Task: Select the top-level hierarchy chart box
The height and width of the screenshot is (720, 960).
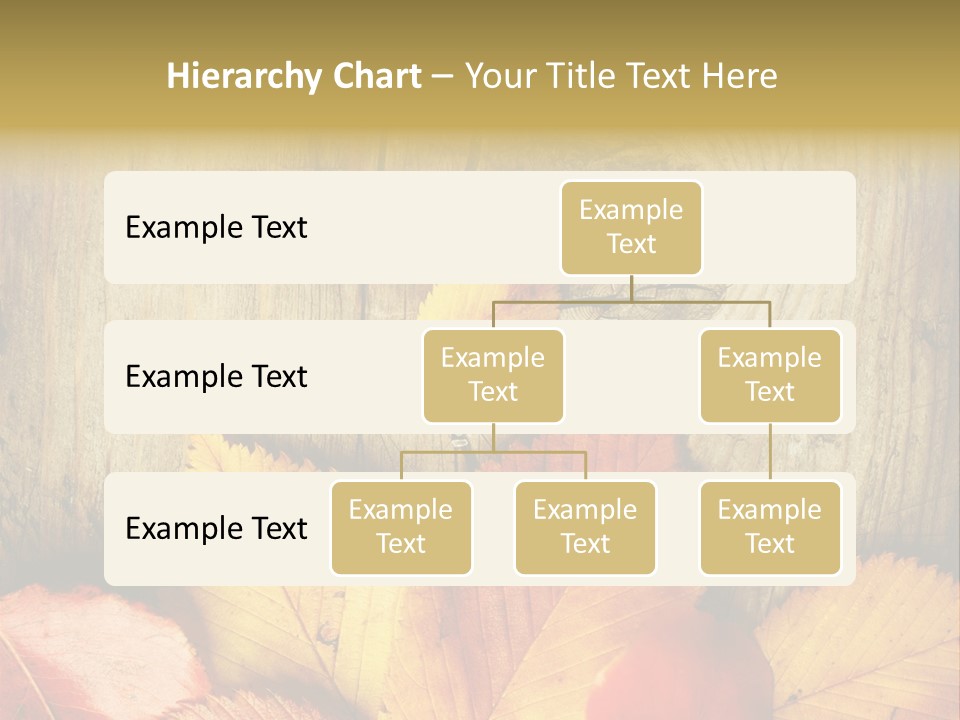Action: tap(631, 228)
